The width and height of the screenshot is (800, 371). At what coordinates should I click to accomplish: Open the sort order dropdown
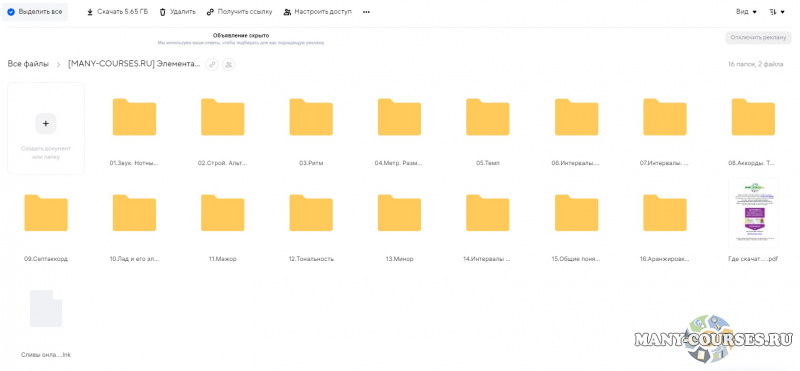777,12
